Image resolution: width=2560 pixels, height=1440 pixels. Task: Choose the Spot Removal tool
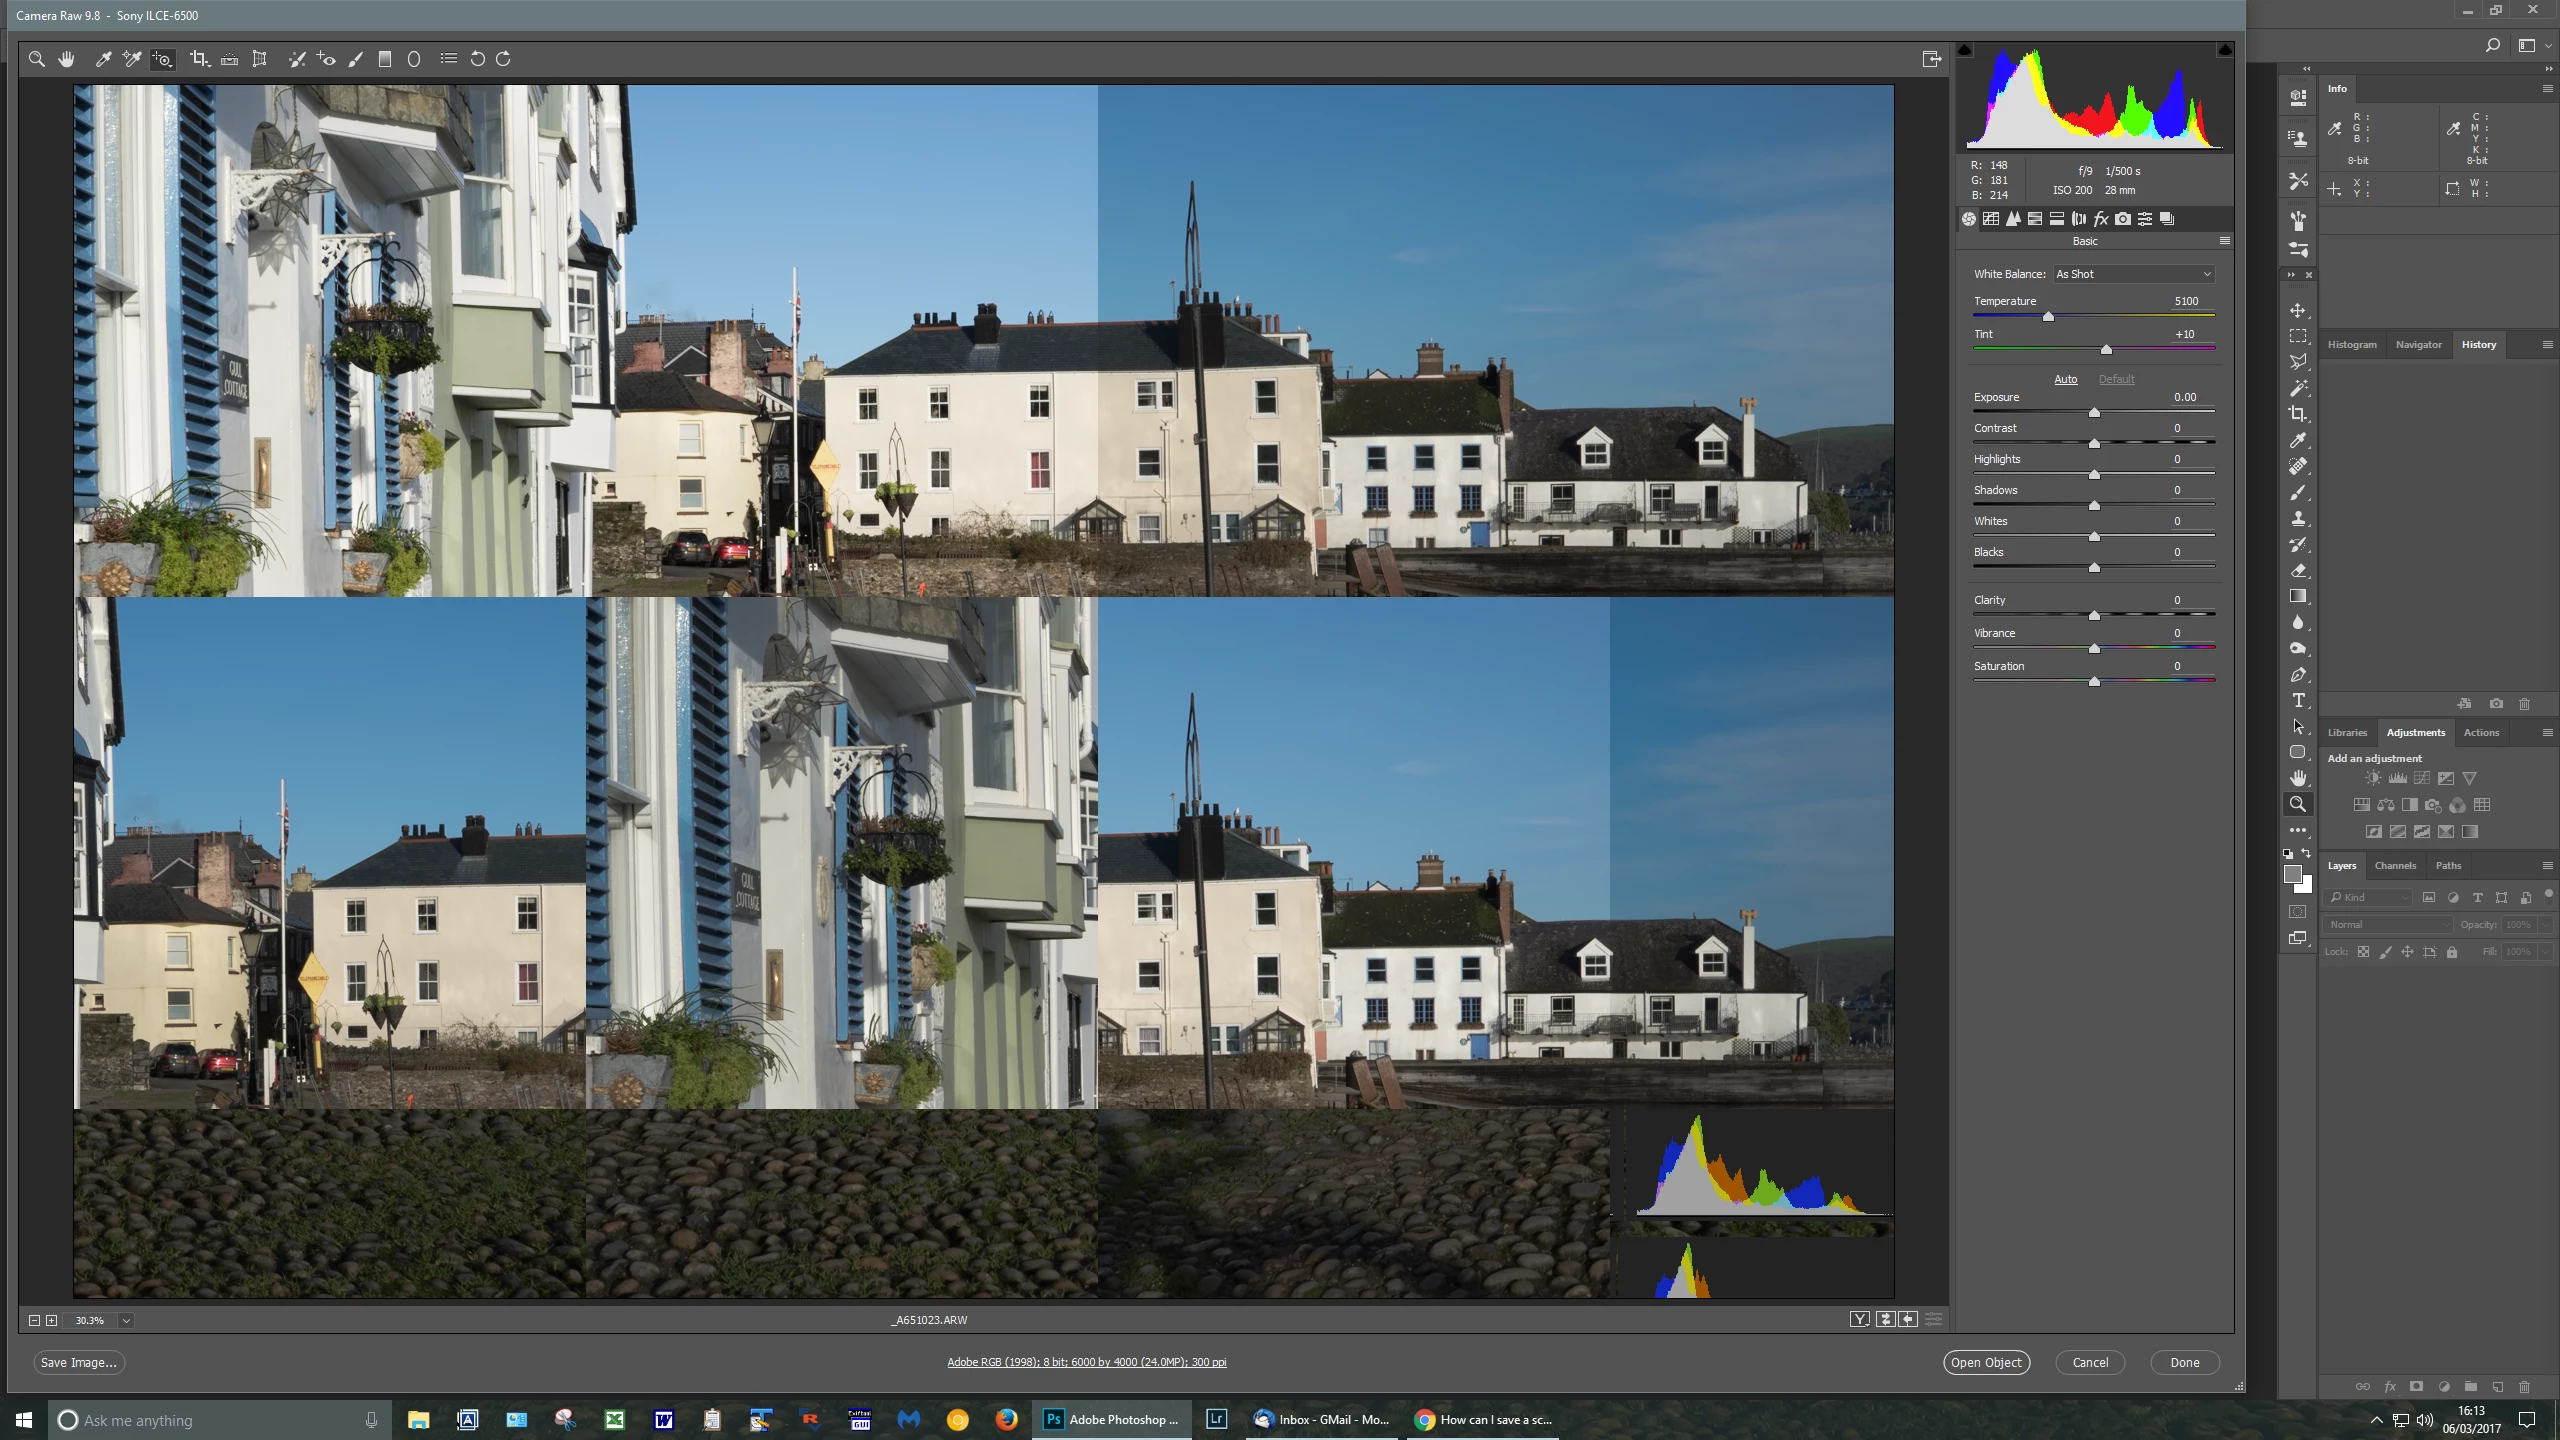pos(297,59)
